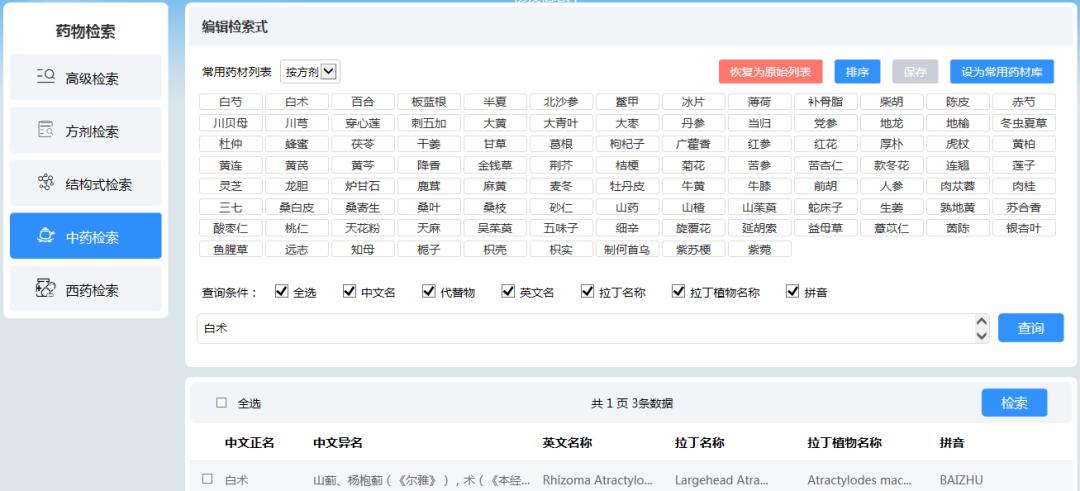Check the 全选 box in results header

tap(221, 403)
